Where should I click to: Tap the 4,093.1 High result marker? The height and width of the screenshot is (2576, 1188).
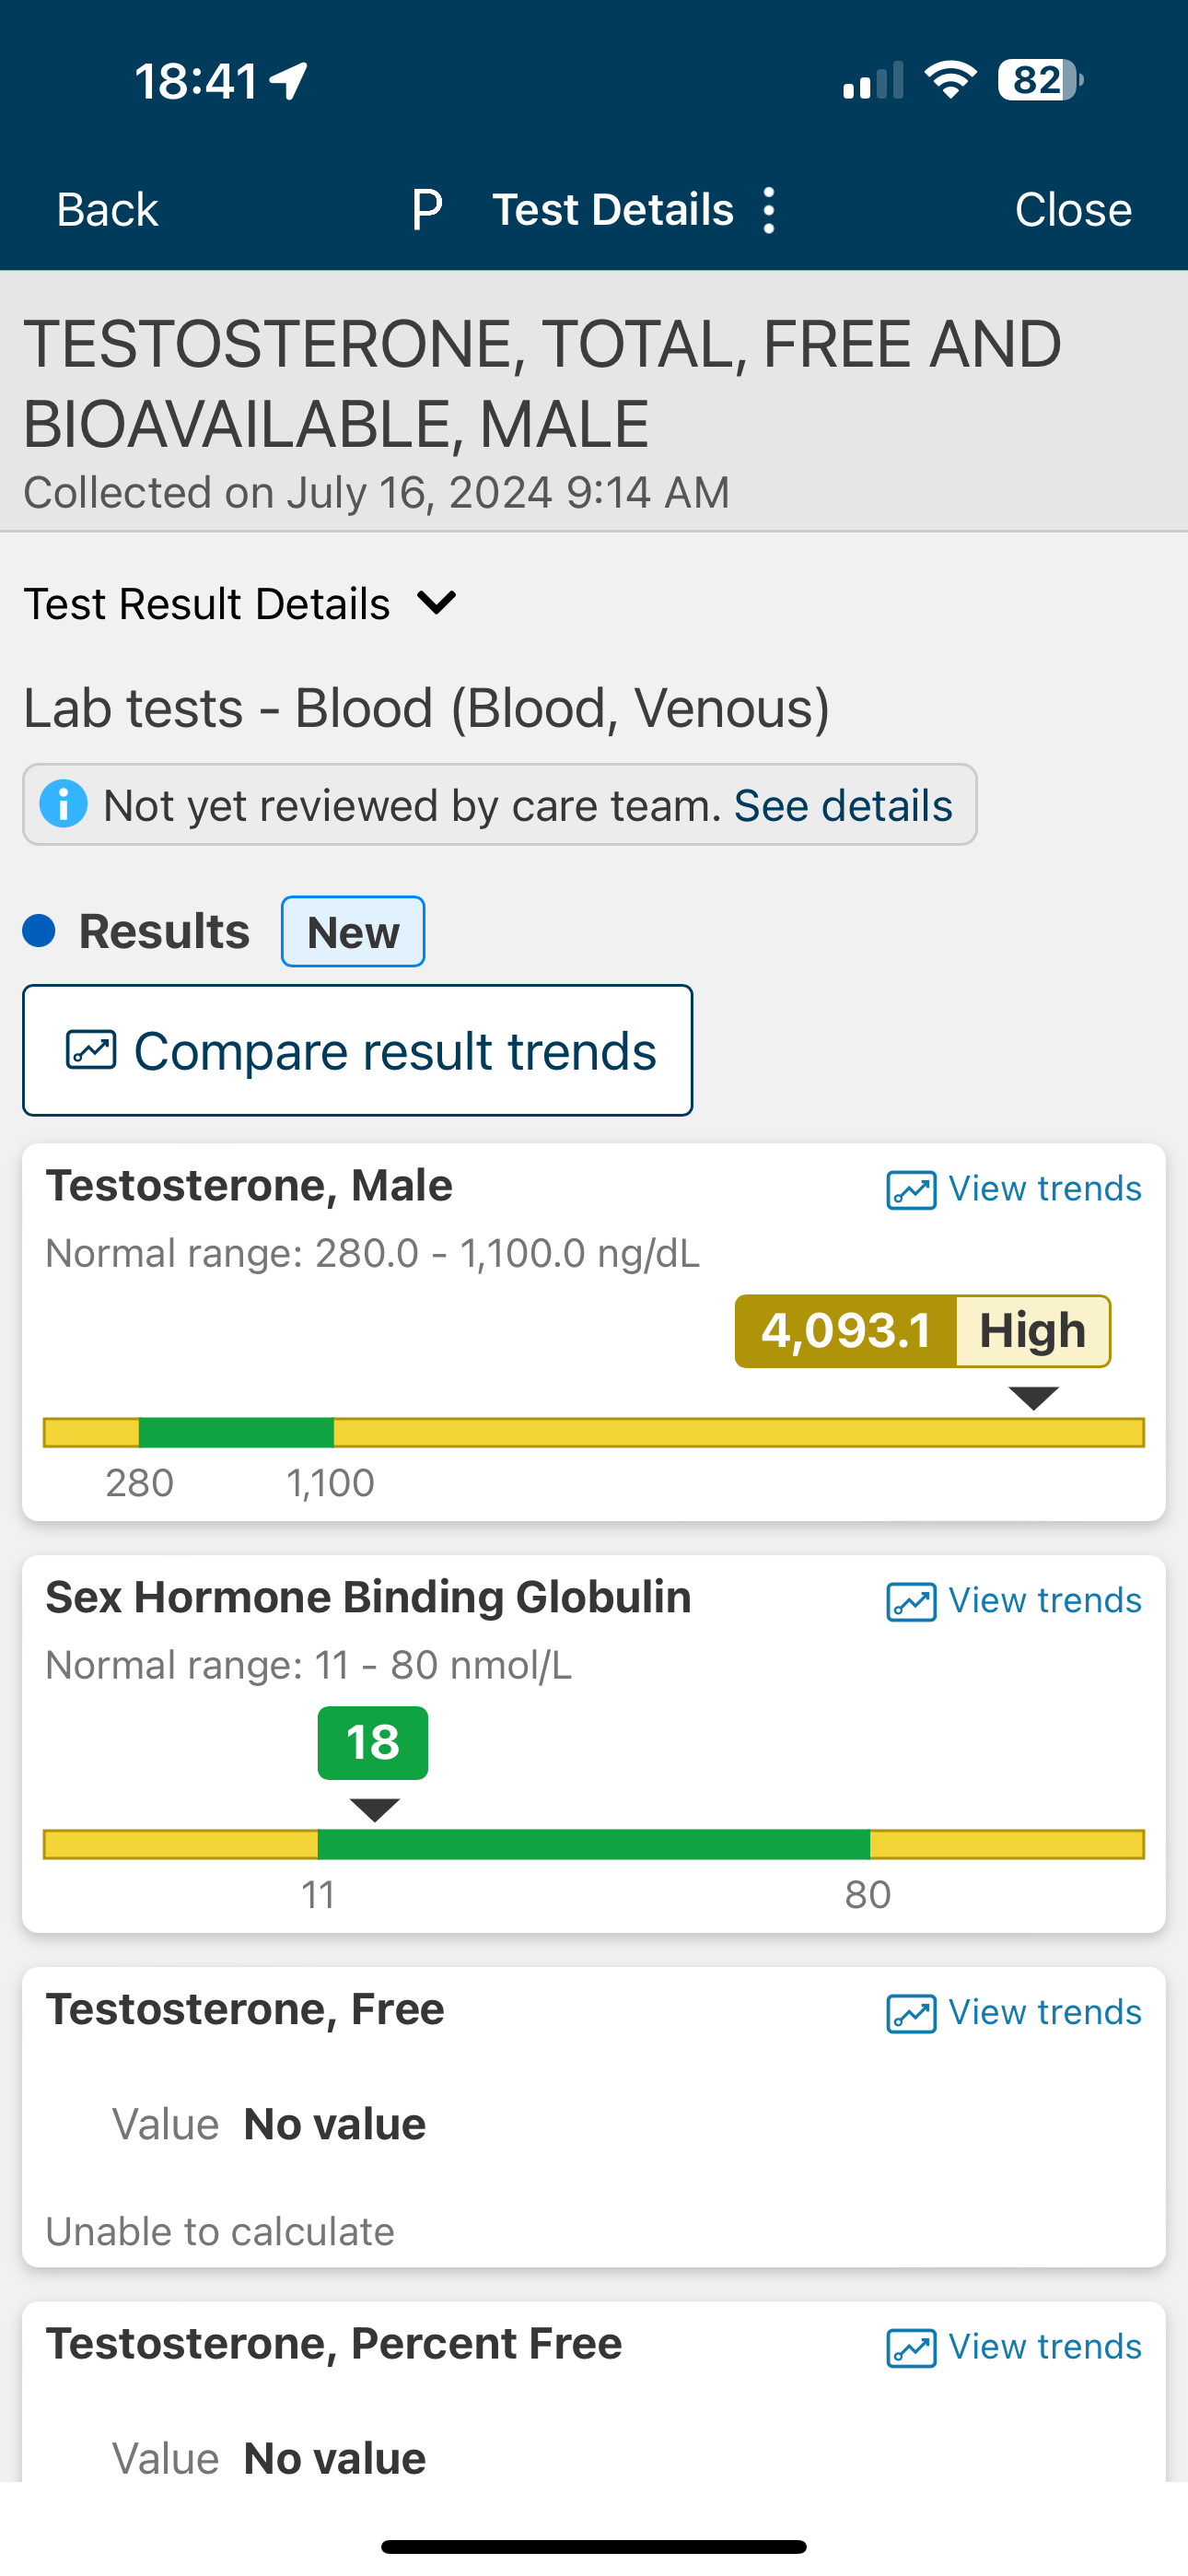click(x=922, y=1331)
